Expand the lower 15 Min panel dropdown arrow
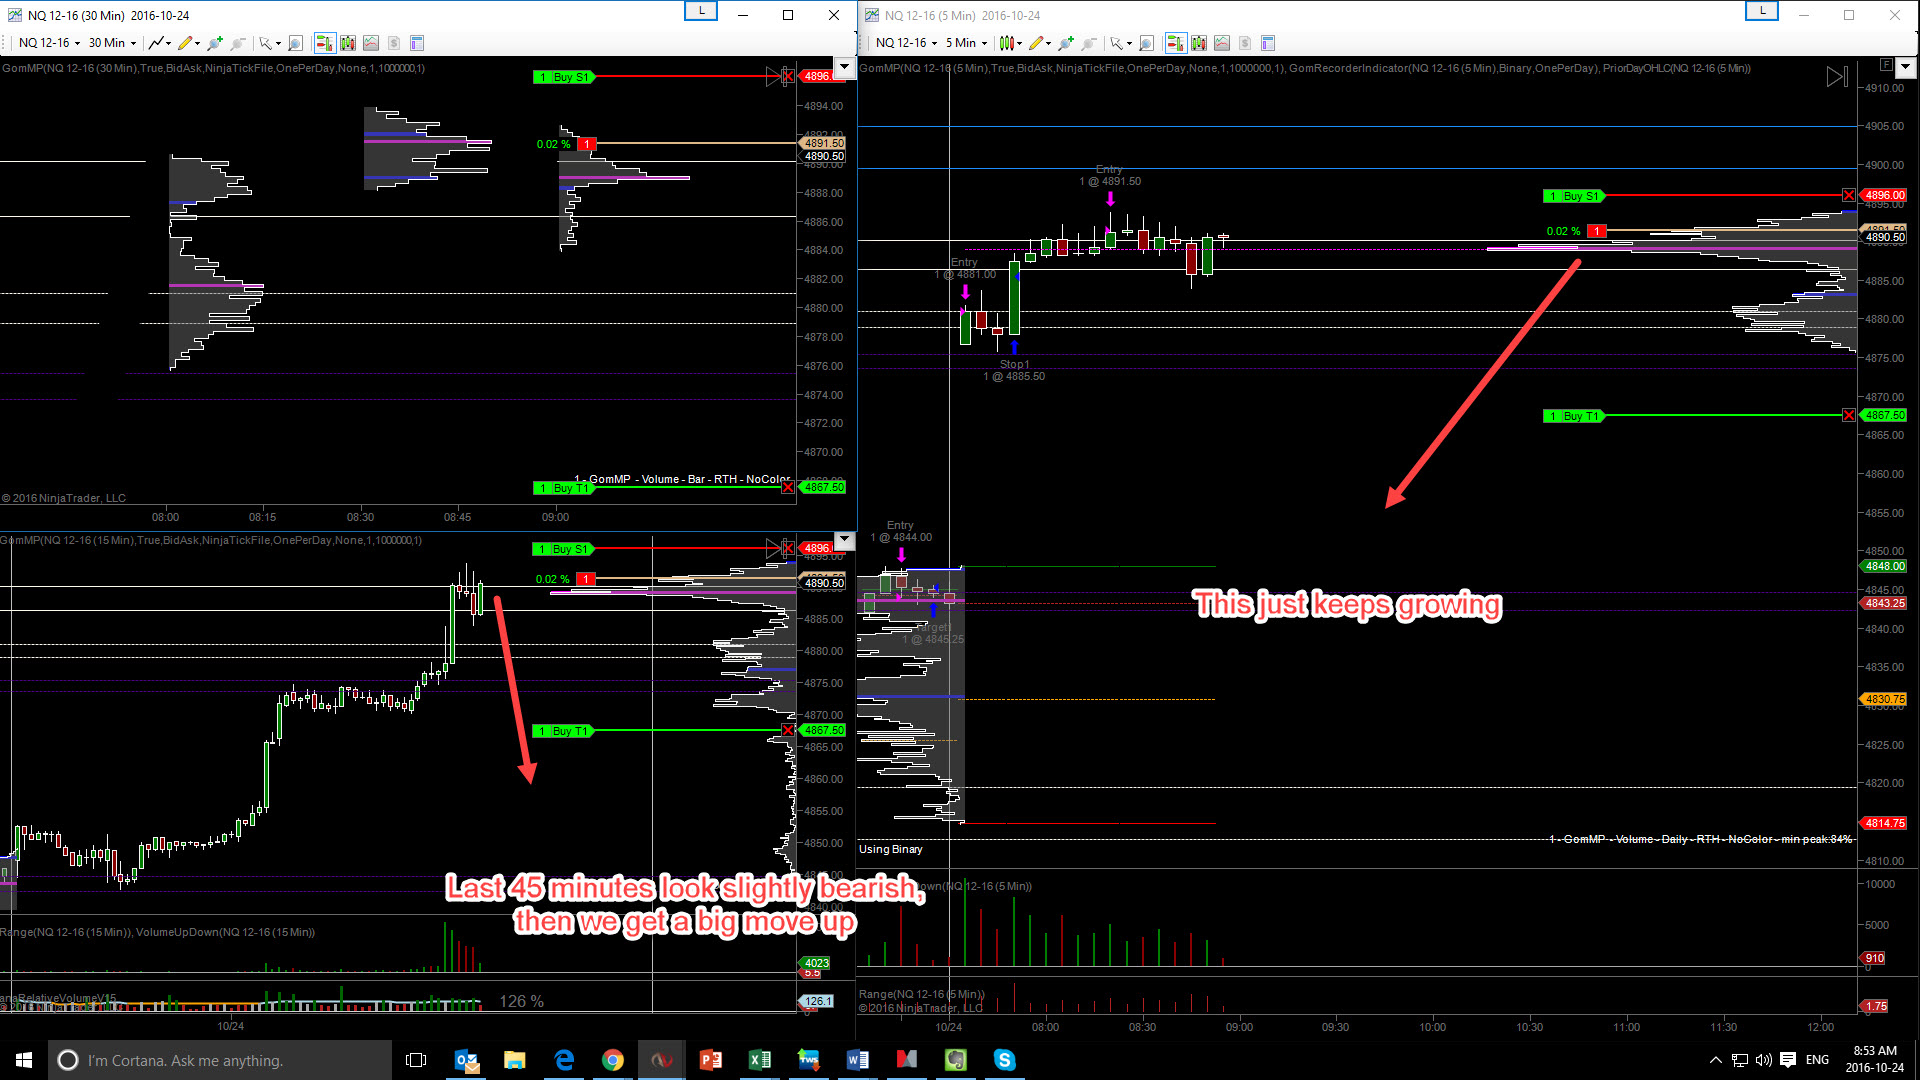This screenshot has width=1920, height=1080. (845, 541)
